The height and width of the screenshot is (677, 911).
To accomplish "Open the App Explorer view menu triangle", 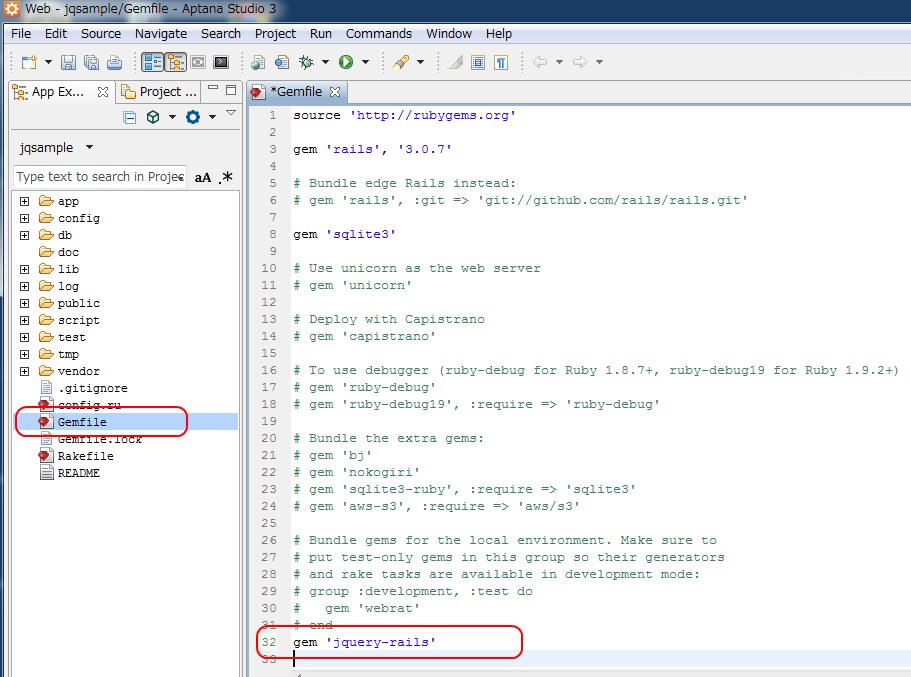I will coord(231,113).
